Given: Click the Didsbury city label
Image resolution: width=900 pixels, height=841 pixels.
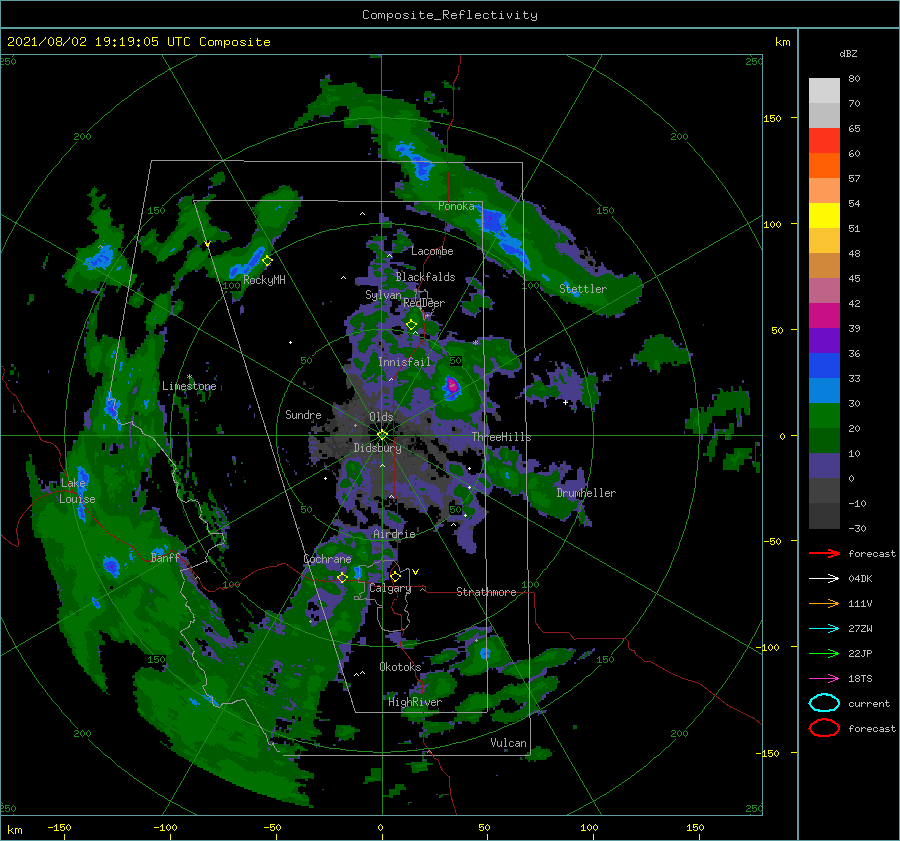Looking at the screenshot, I should click(378, 448).
